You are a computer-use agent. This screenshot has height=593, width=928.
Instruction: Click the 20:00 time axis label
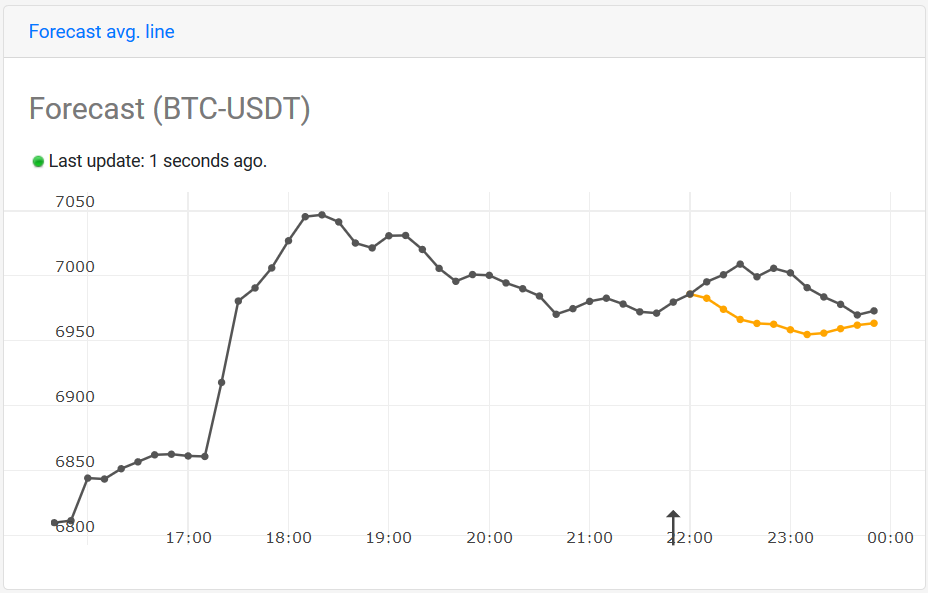click(x=489, y=538)
